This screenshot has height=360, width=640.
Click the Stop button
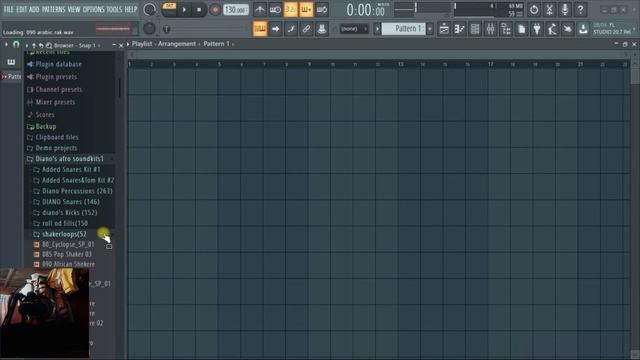coord(199,10)
